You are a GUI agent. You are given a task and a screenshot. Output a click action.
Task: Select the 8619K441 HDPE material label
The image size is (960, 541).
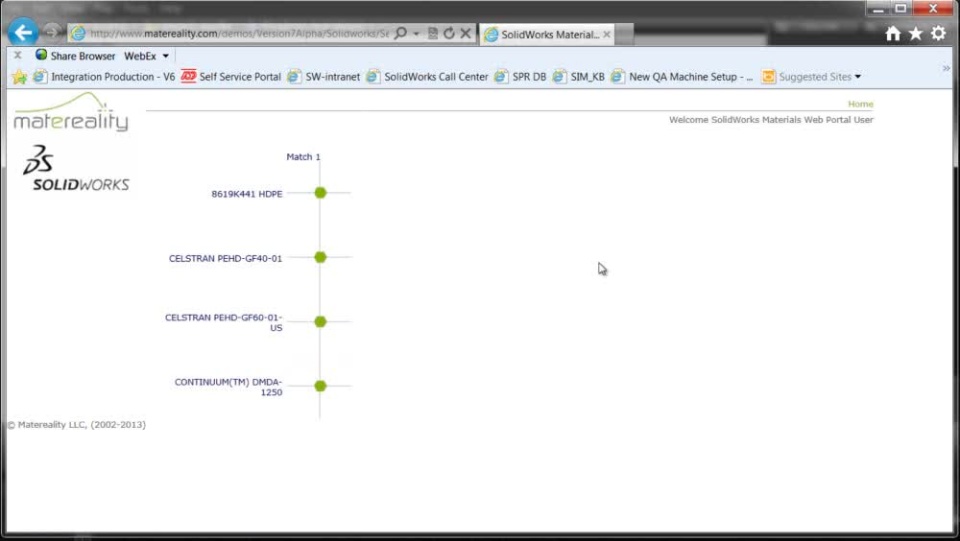[247, 194]
